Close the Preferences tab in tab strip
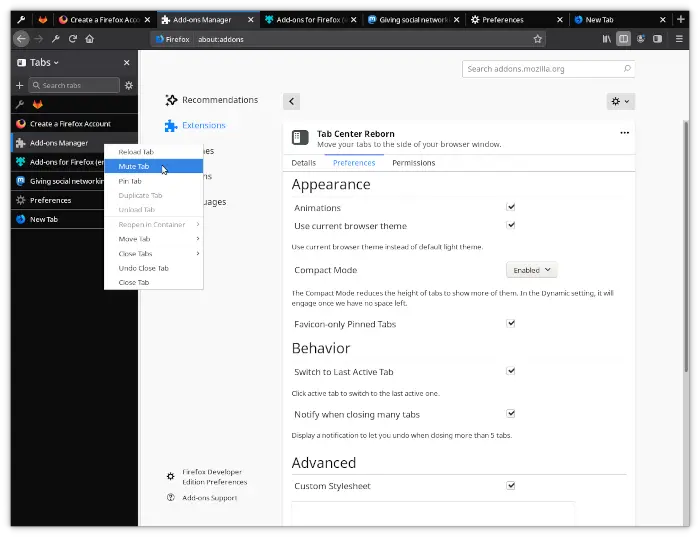Screen dimensions: 700x537 (x=560, y=20)
